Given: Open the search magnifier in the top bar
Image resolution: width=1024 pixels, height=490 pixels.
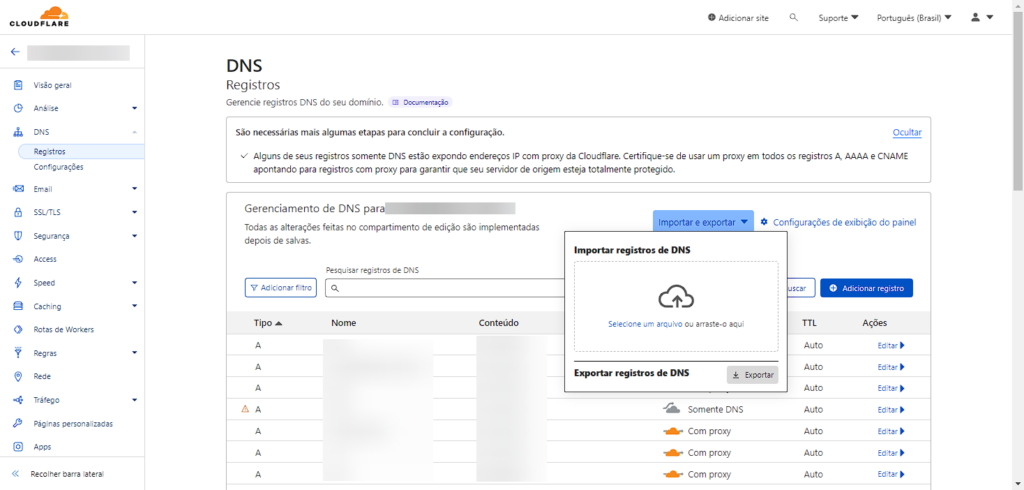Looking at the screenshot, I should (793, 18).
